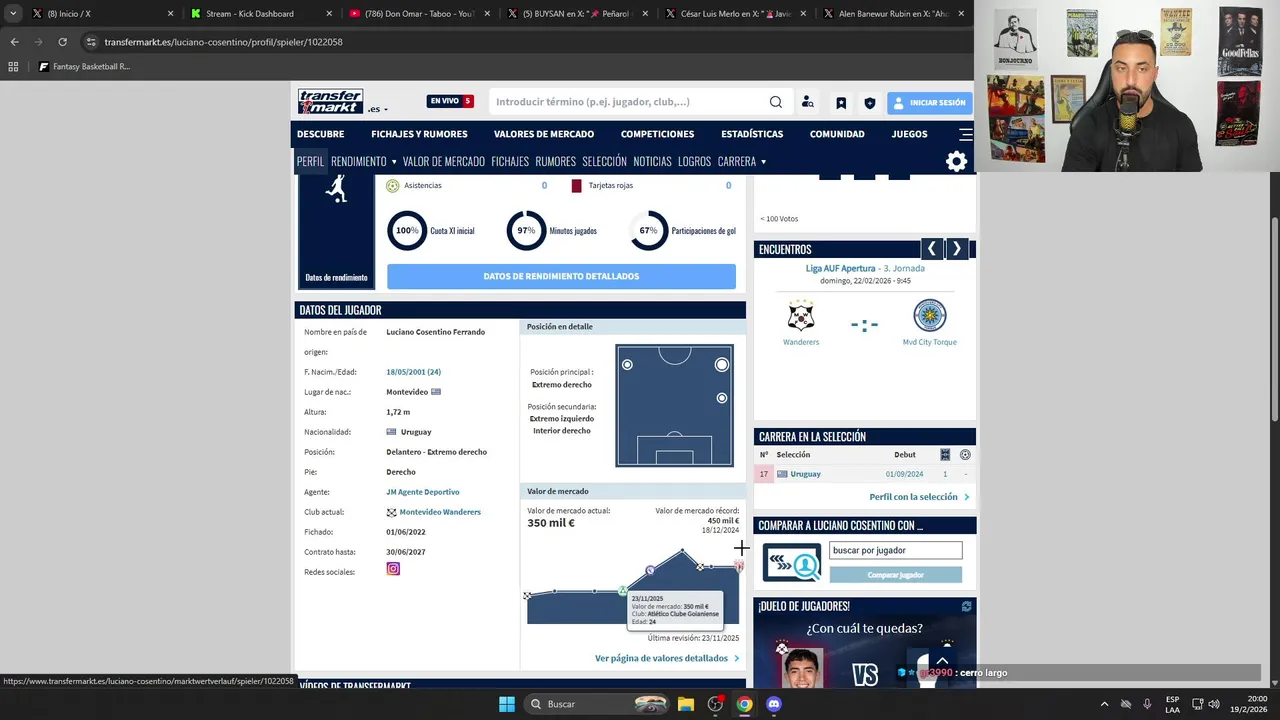Open the Liga AUF Apertura link
Screen dimensions: 1280x720
coord(840,268)
